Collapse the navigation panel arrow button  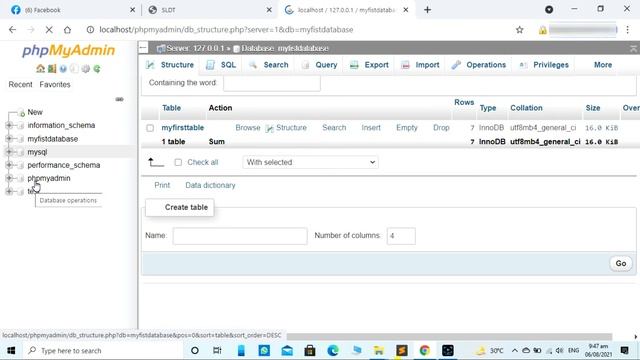coord(143,48)
